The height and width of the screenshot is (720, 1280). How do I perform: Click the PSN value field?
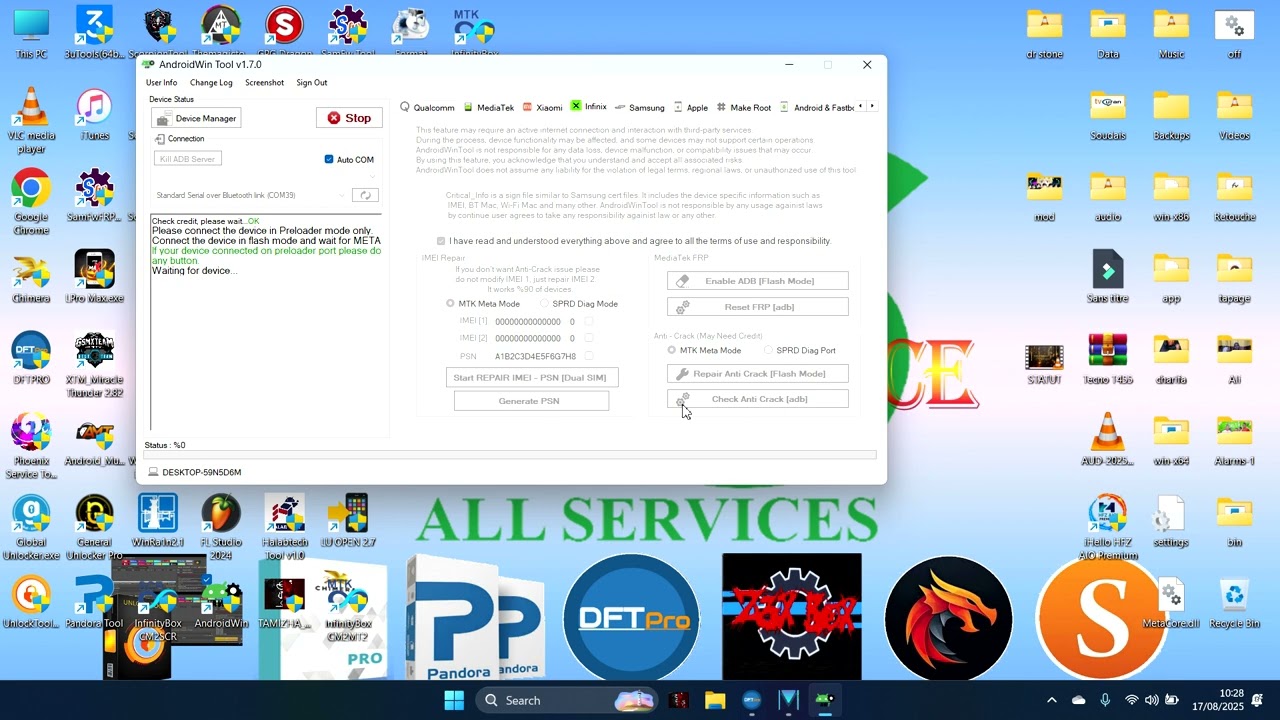[535, 356]
